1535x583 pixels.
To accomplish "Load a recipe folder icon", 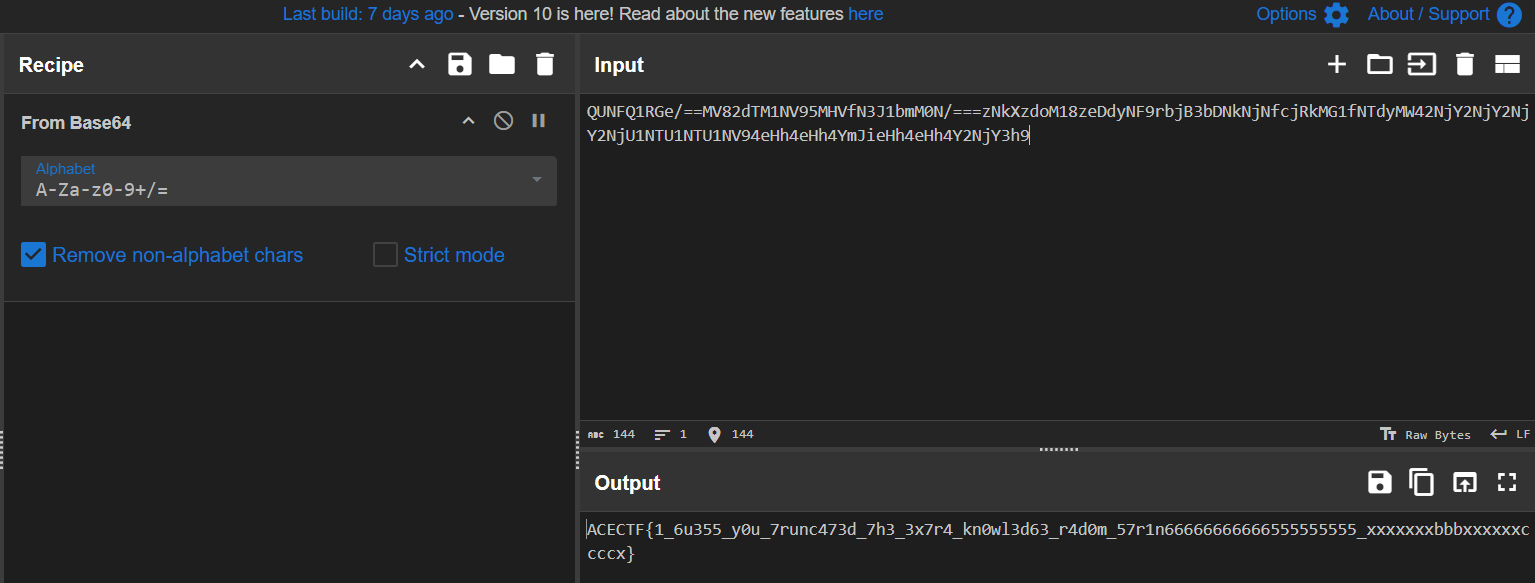I will point(502,65).
